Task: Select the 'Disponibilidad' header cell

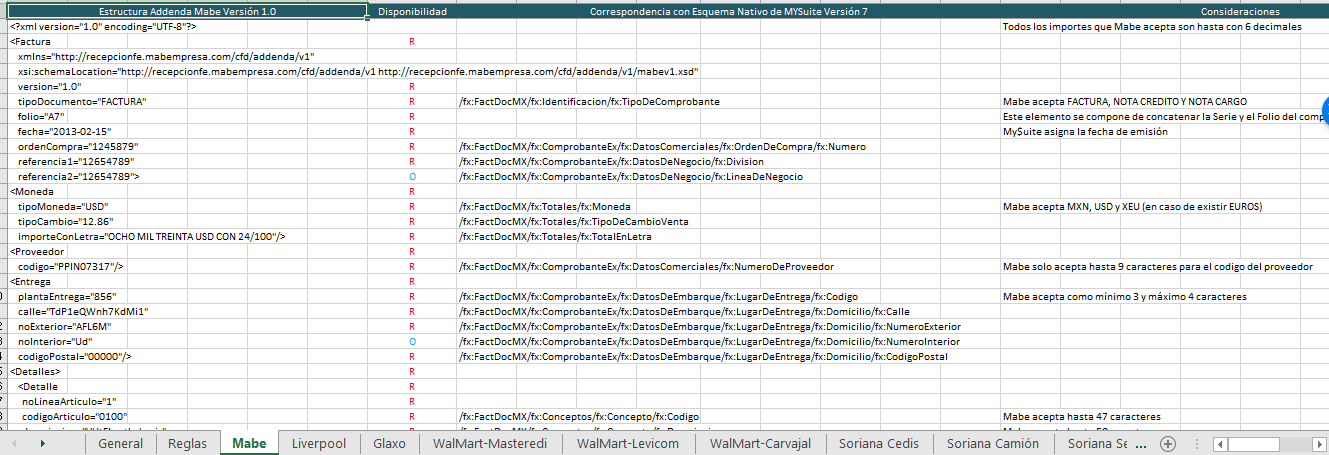Action: point(412,12)
